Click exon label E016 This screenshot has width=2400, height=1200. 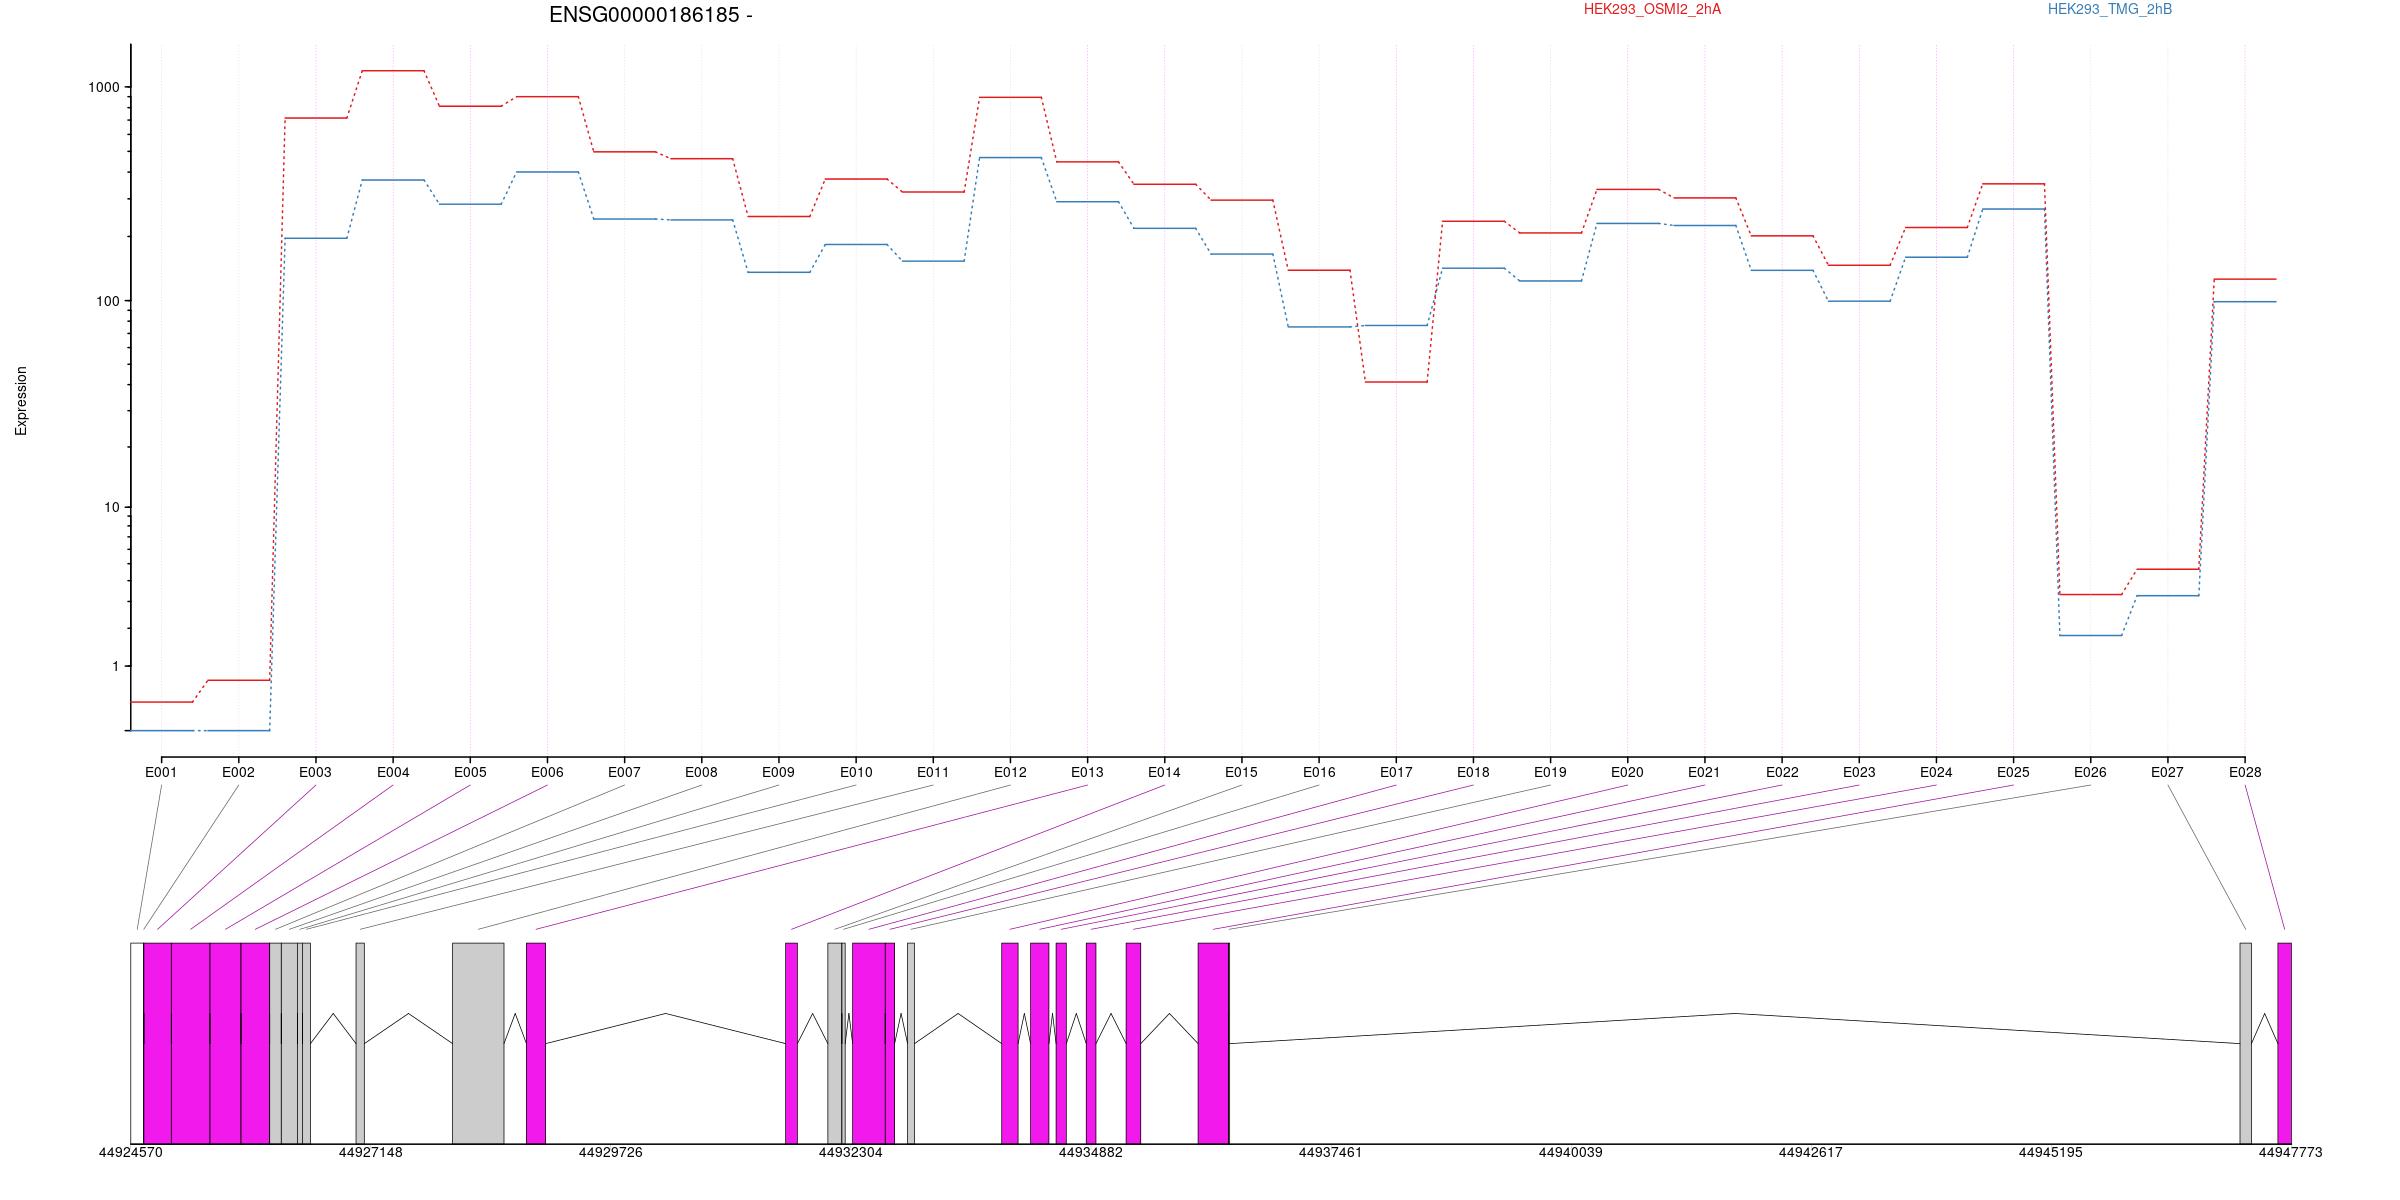pos(1319,772)
